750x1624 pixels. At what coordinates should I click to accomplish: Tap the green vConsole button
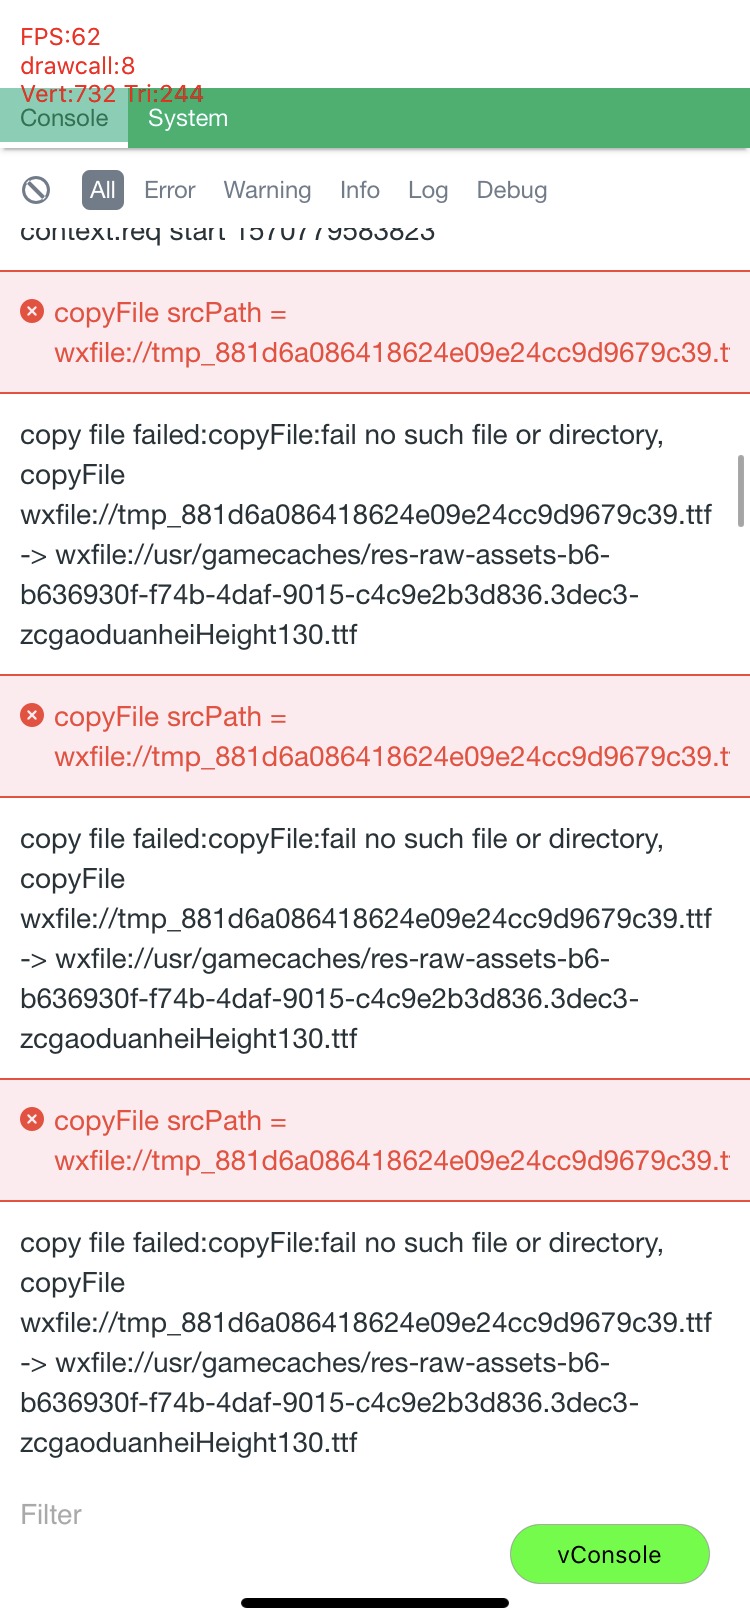click(x=609, y=1554)
